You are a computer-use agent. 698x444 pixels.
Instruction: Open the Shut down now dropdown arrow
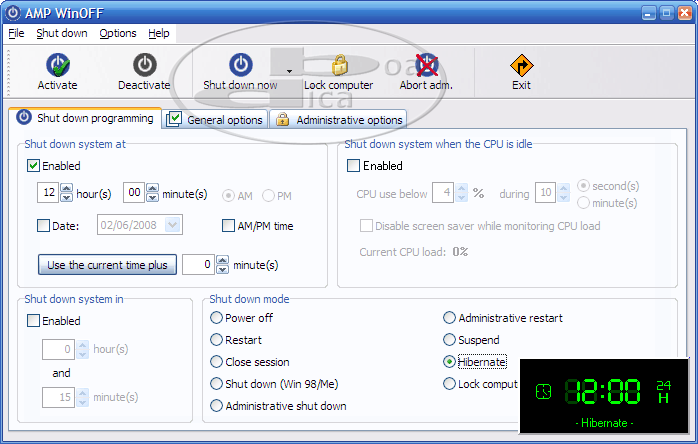coord(289,72)
